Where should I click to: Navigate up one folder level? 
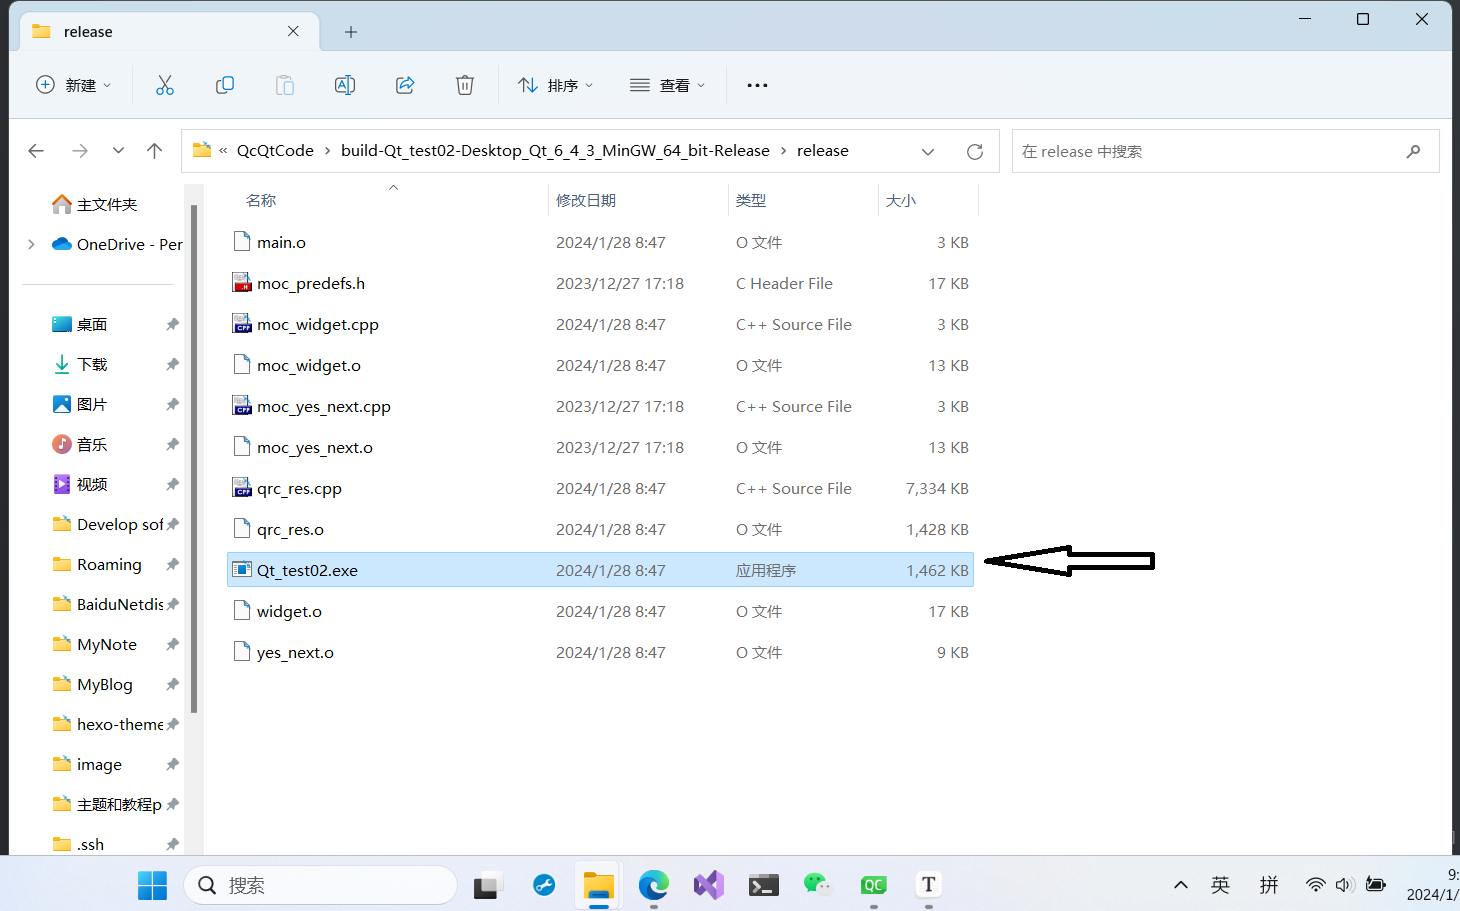[x=154, y=151]
